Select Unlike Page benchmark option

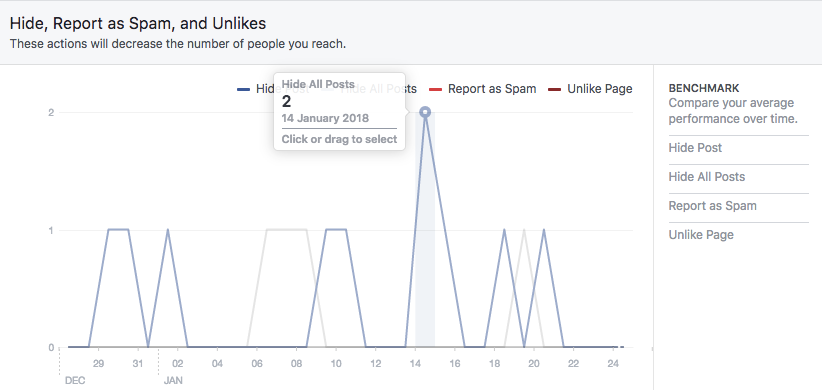(701, 234)
